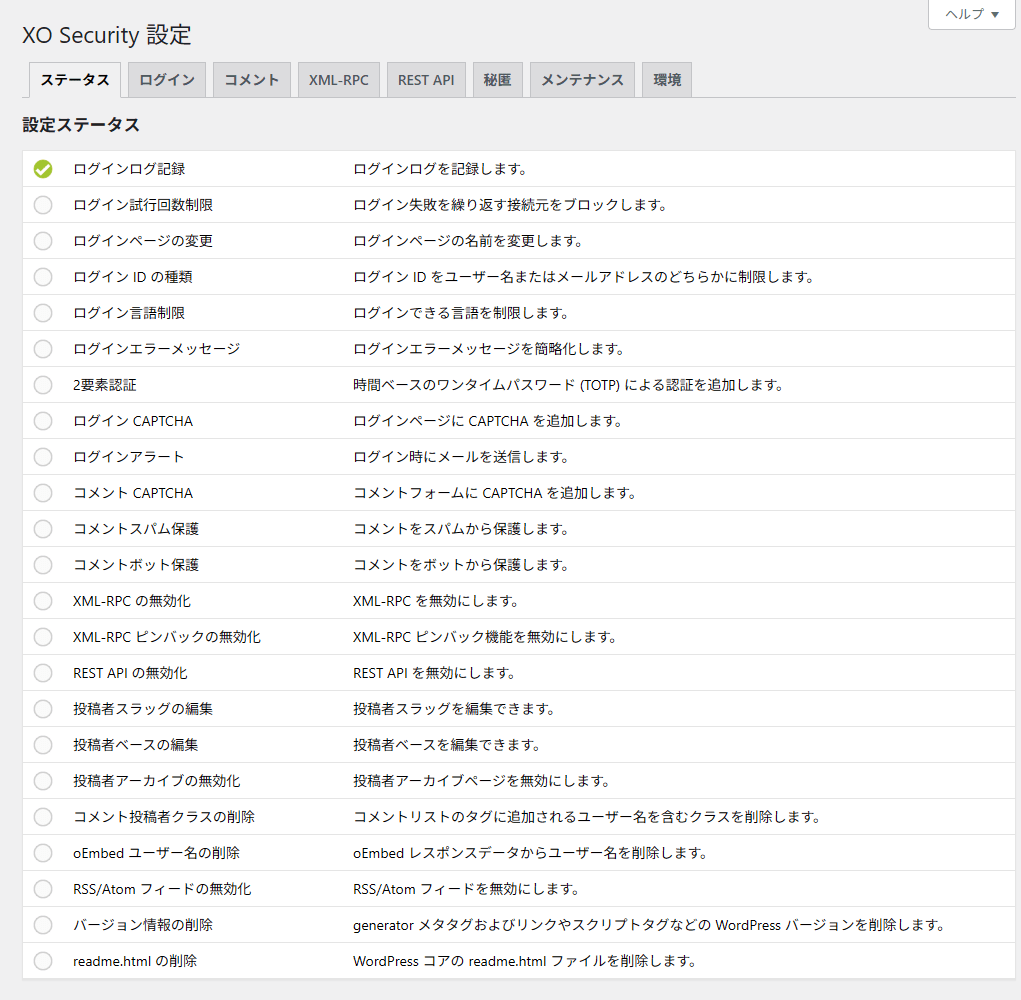Click status circle for コメント投稿者クラスの削除
This screenshot has width=1021, height=1000.
click(43, 817)
